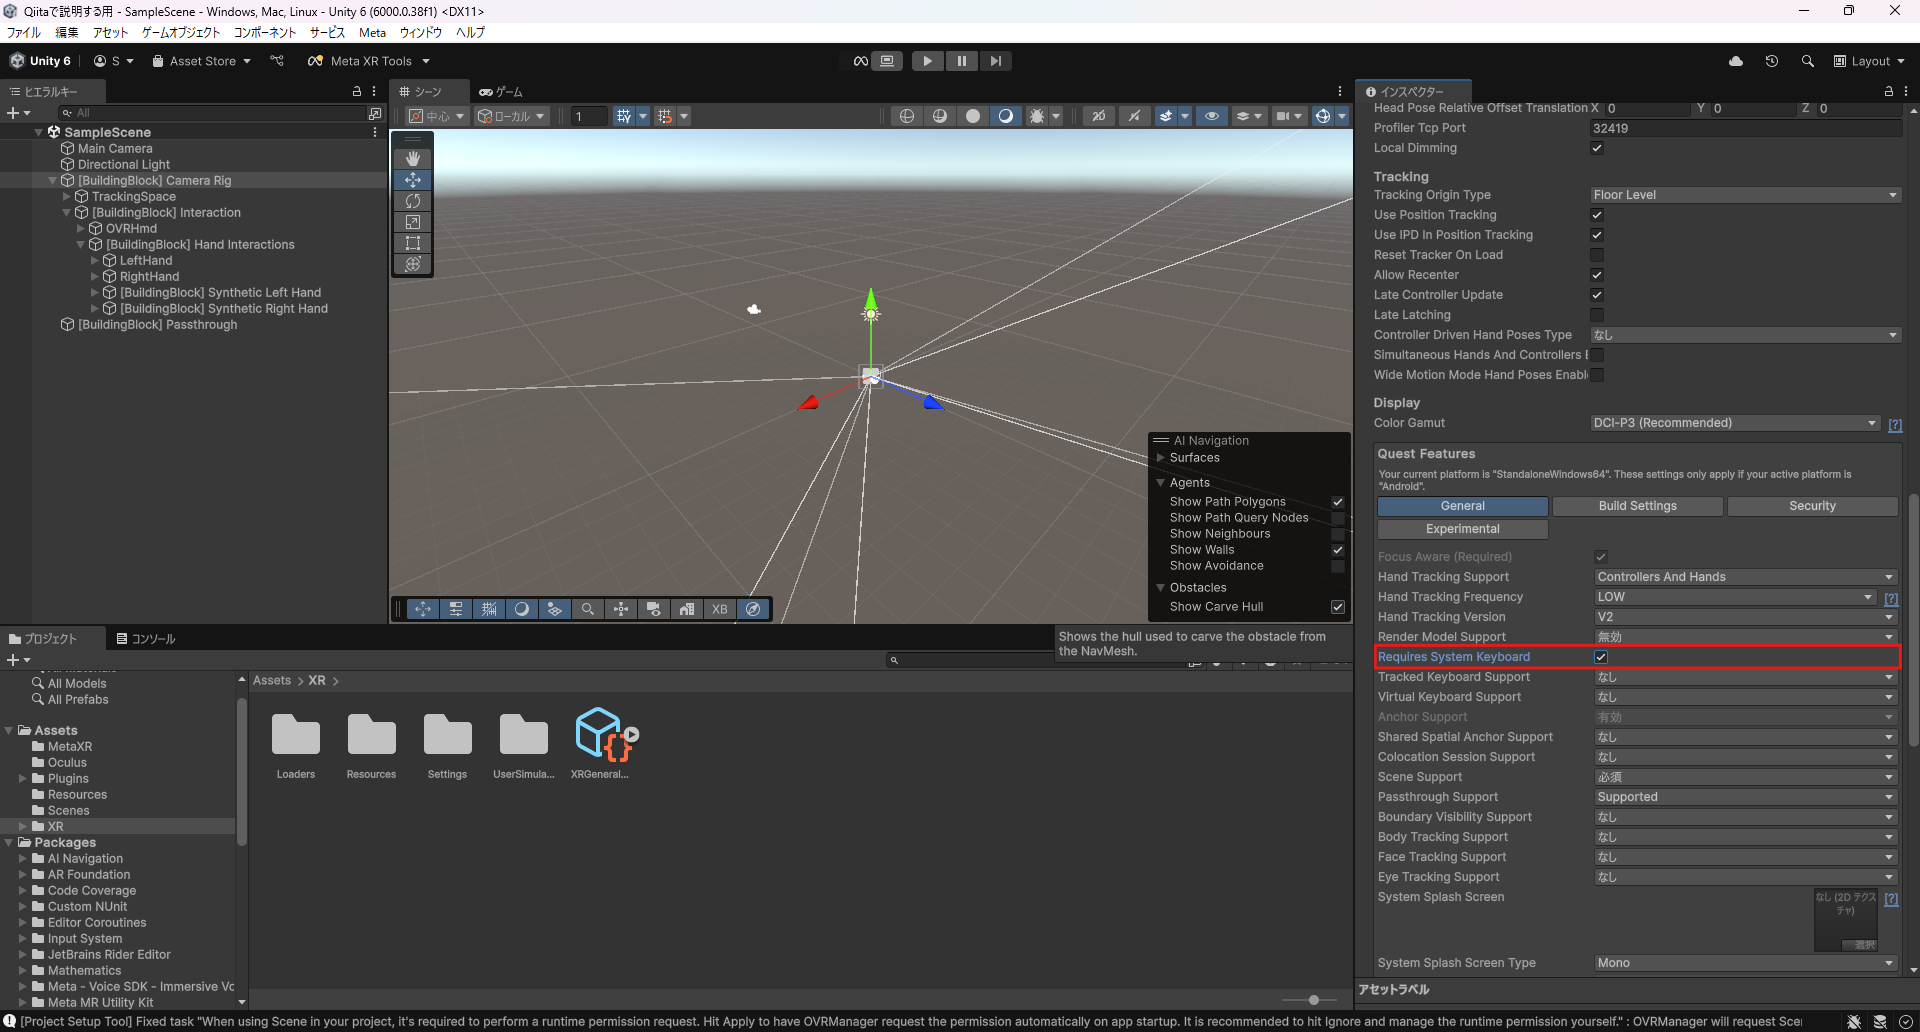This screenshot has height=1032, width=1920.
Task: Select the Rotate tool in Scene tools
Action: pyautogui.click(x=413, y=201)
